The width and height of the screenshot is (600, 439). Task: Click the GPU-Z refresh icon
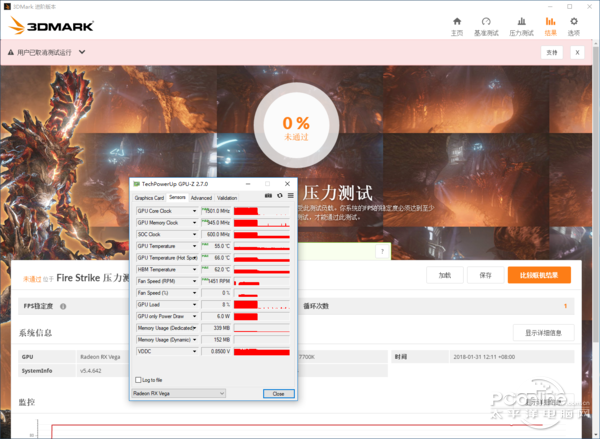click(279, 196)
